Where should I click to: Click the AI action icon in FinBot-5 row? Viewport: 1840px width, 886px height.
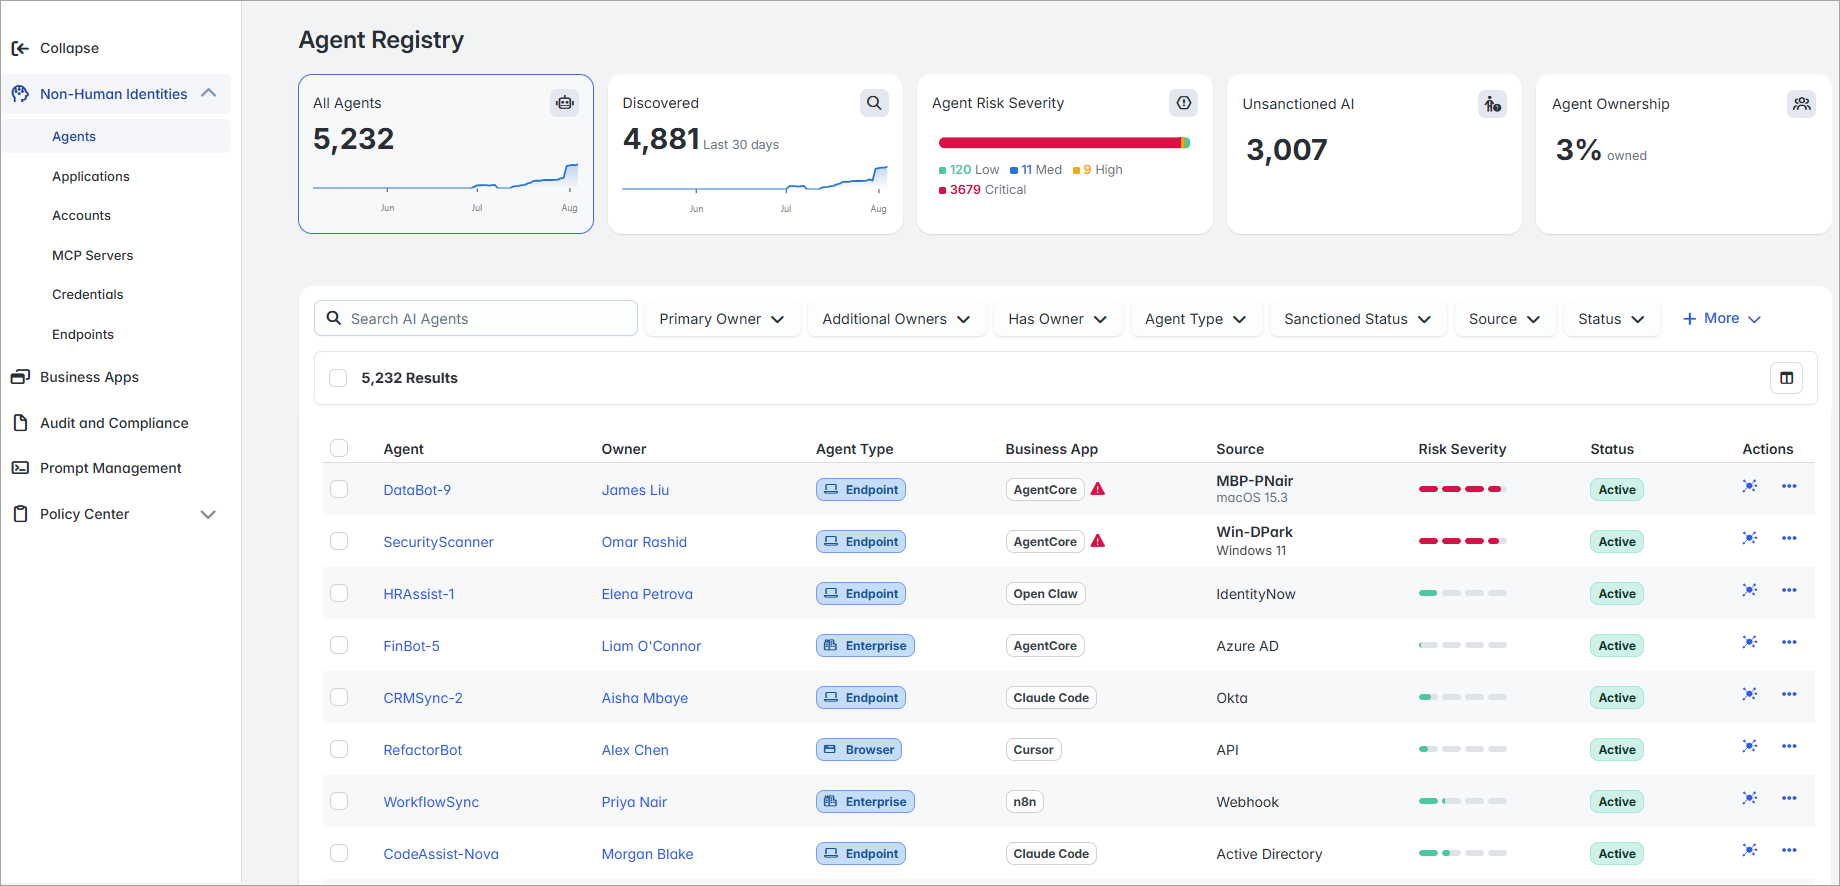[x=1750, y=642]
